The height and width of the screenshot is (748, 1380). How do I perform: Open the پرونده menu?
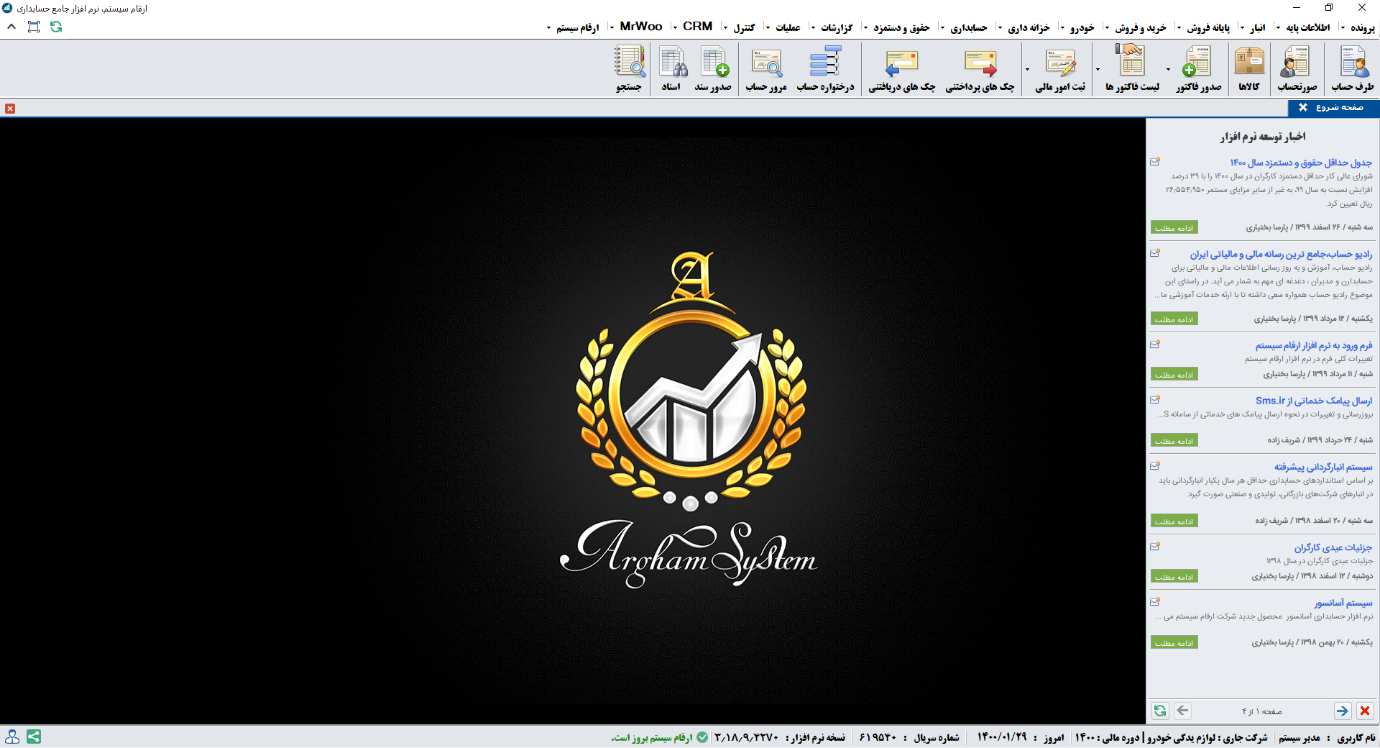point(1360,27)
